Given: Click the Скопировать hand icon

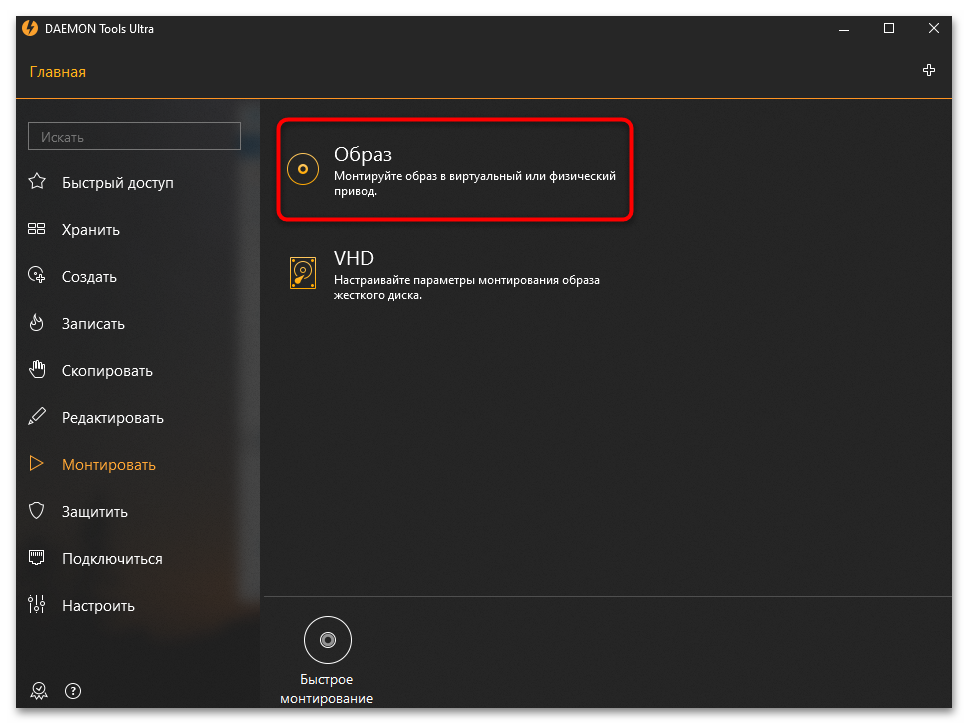Looking at the screenshot, I should [37, 369].
